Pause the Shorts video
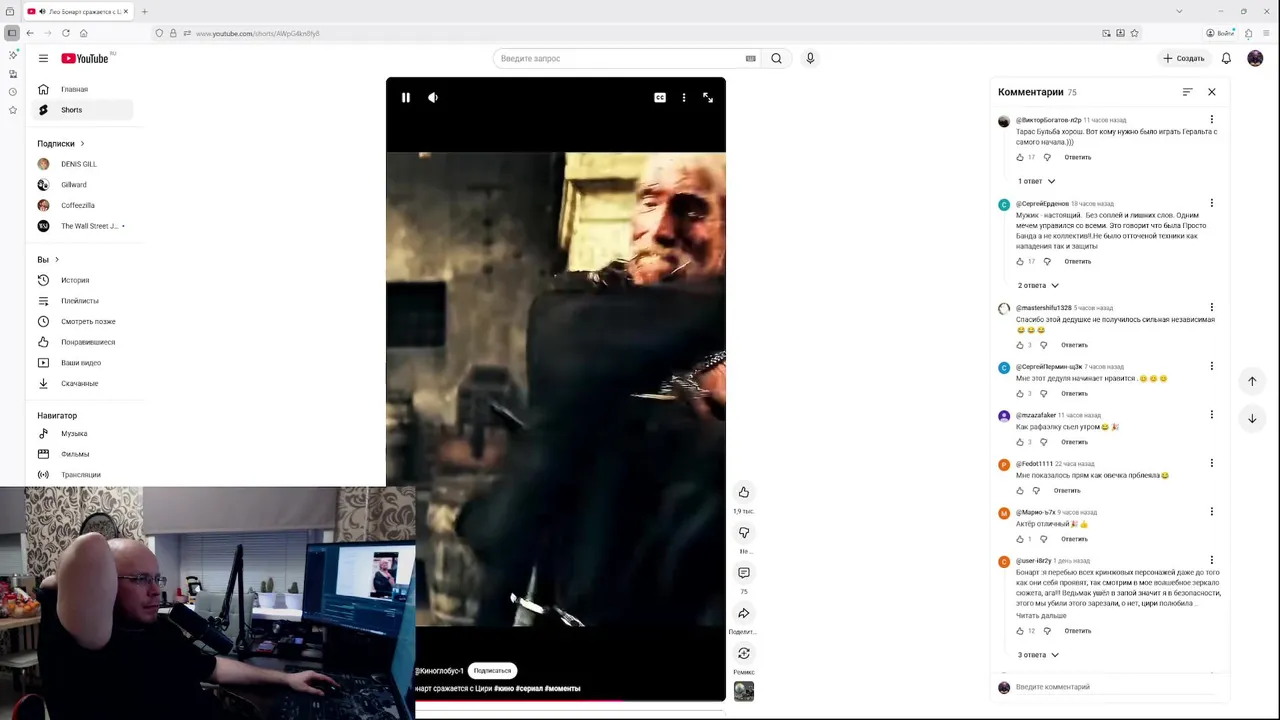Viewport: 1280px width, 720px height. (405, 98)
